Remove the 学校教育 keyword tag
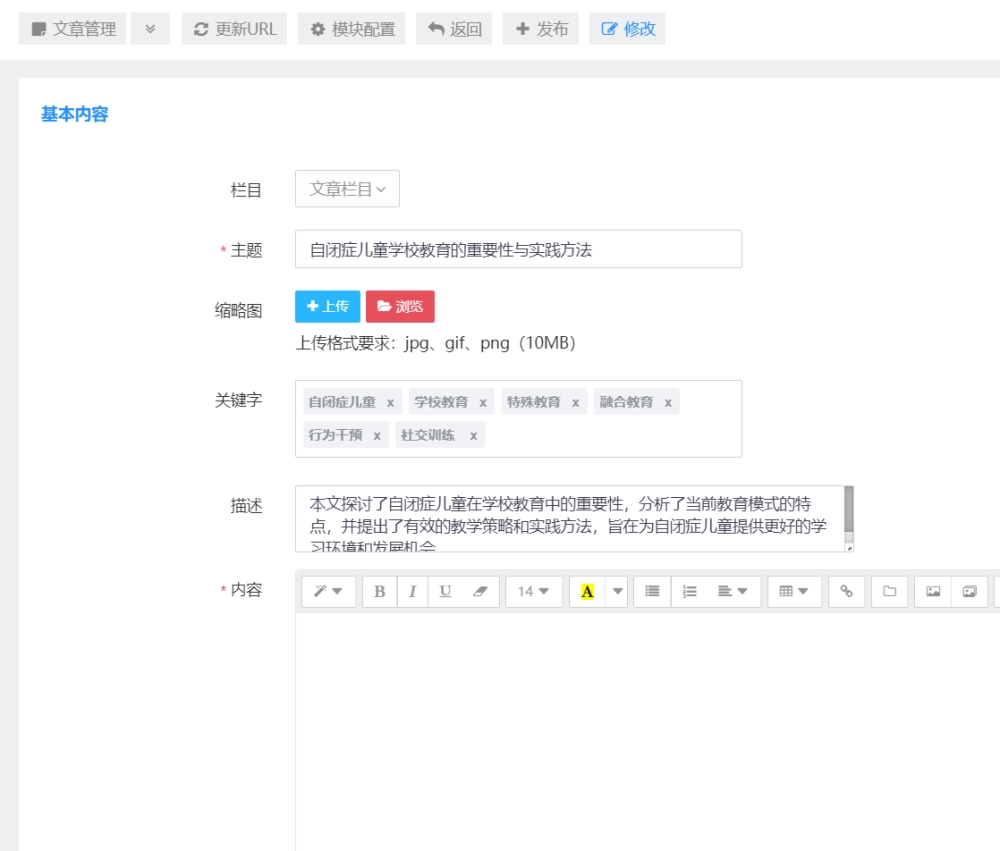Image resolution: width=1000 pixels, height=851 pixels. pyautogui.click(x=483, y=403)
